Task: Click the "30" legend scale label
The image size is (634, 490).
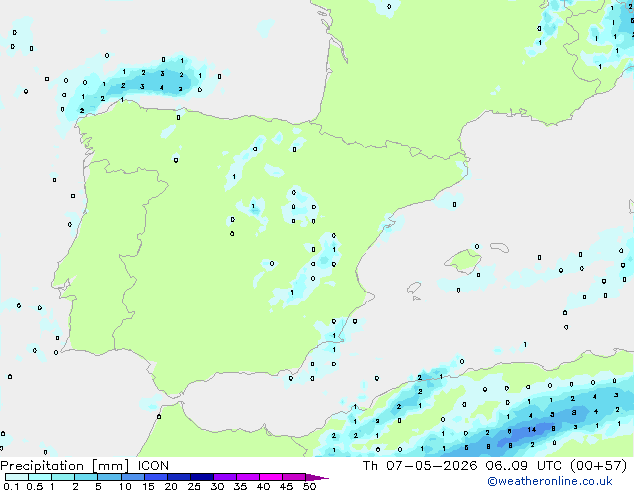Action: 217,486
